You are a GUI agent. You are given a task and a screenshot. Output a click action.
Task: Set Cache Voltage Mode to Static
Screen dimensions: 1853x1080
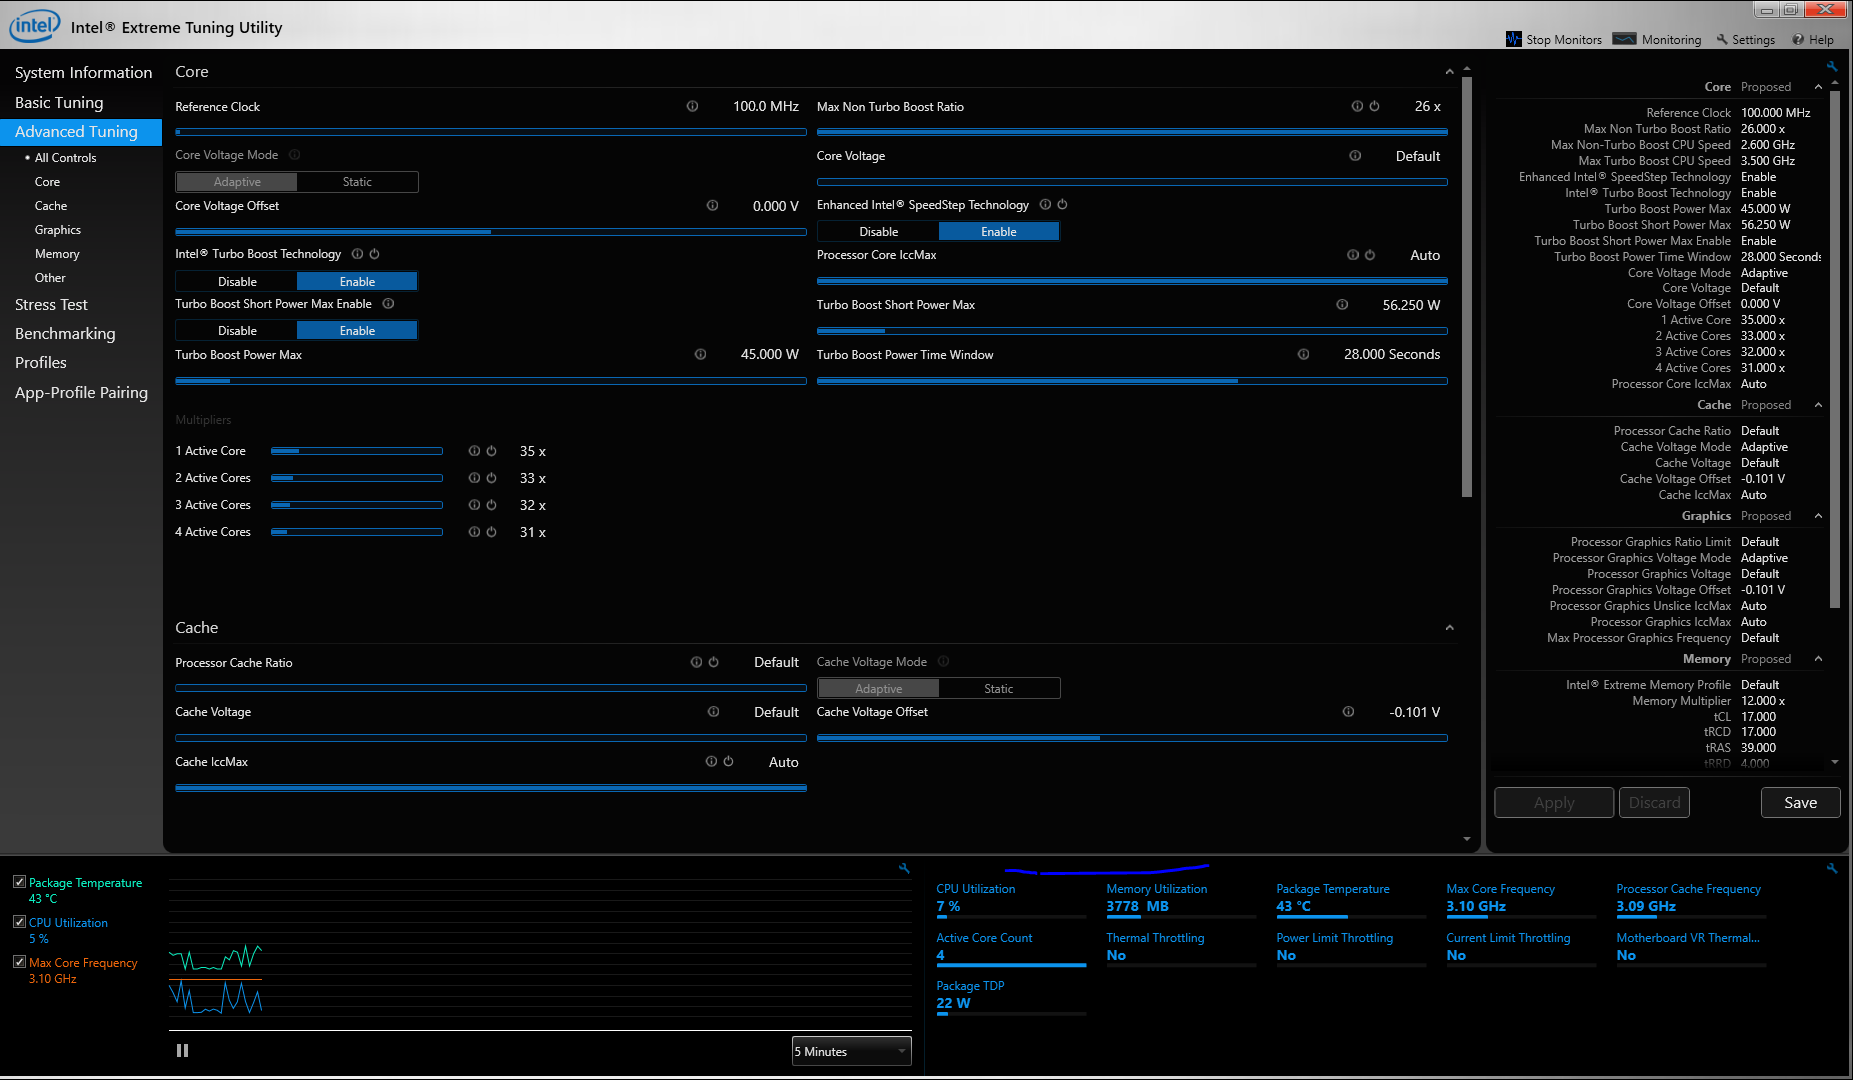[999, 689]
